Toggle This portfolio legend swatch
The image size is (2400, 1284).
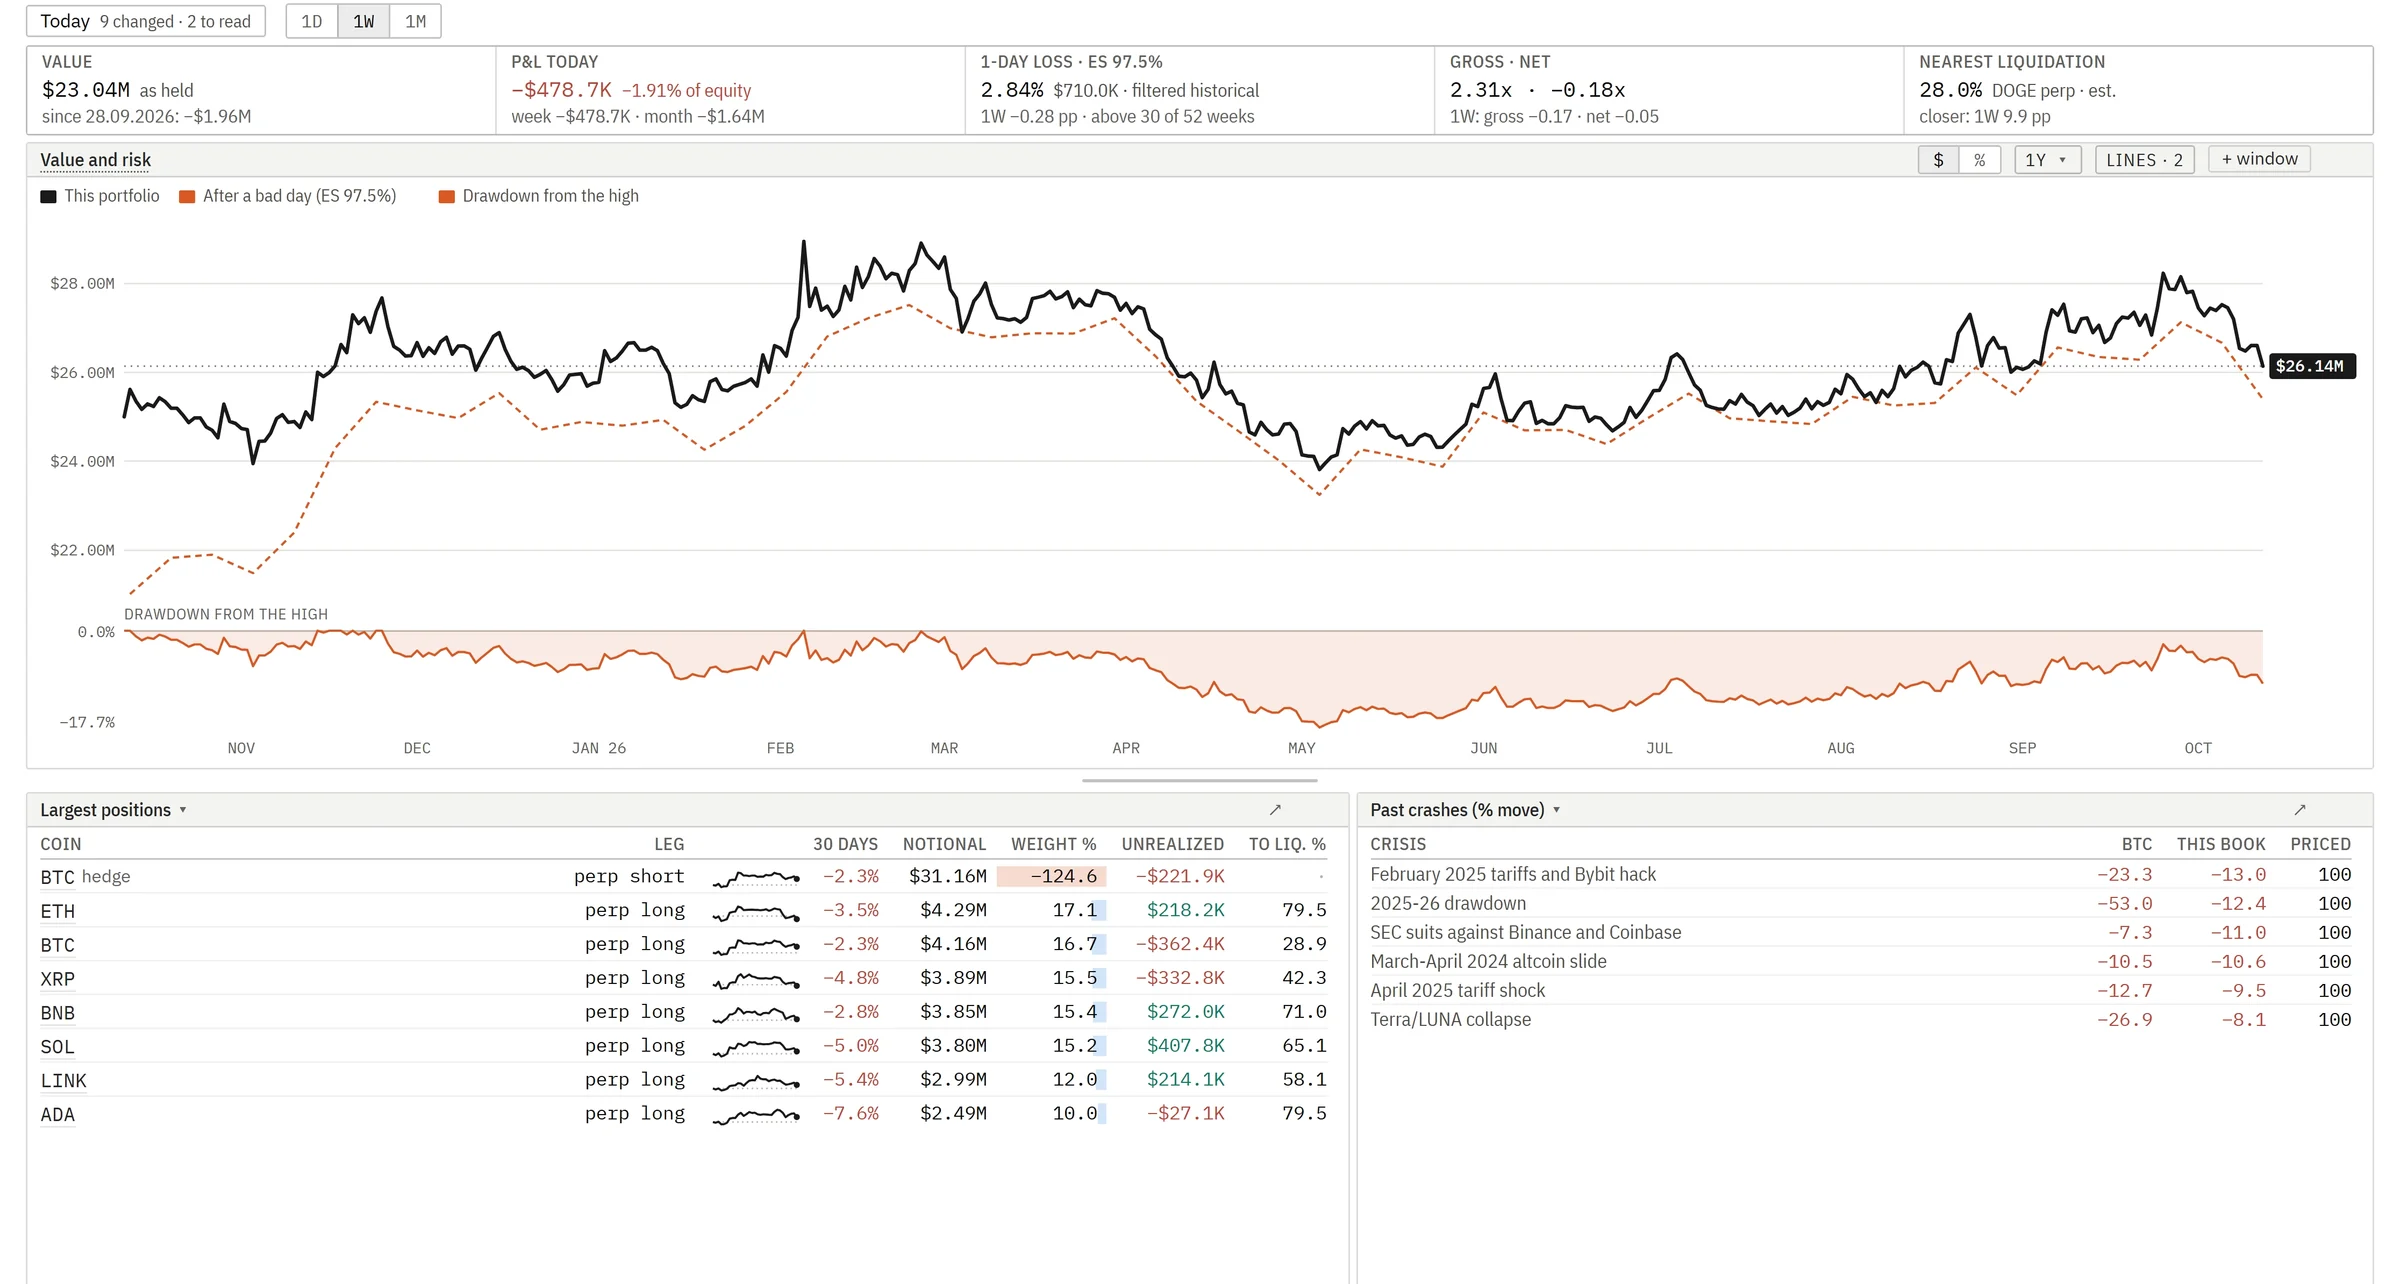[x=48, y=197]
